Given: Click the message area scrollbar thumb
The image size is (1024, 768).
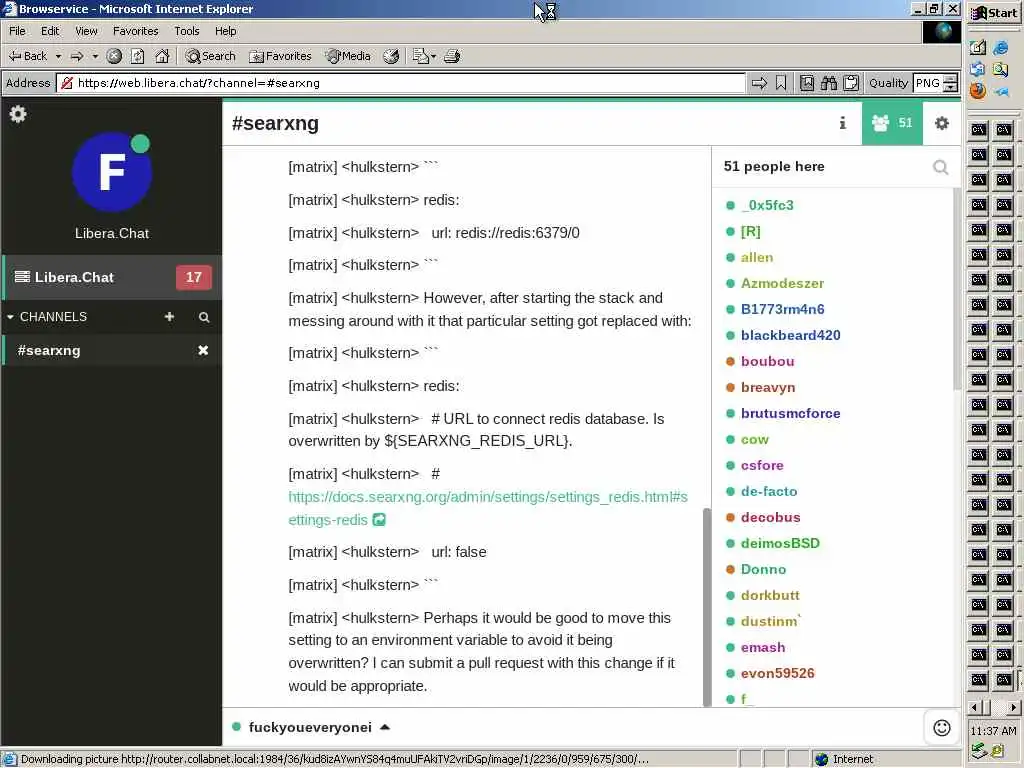Looking at the screenshot, I should [706, 607].
